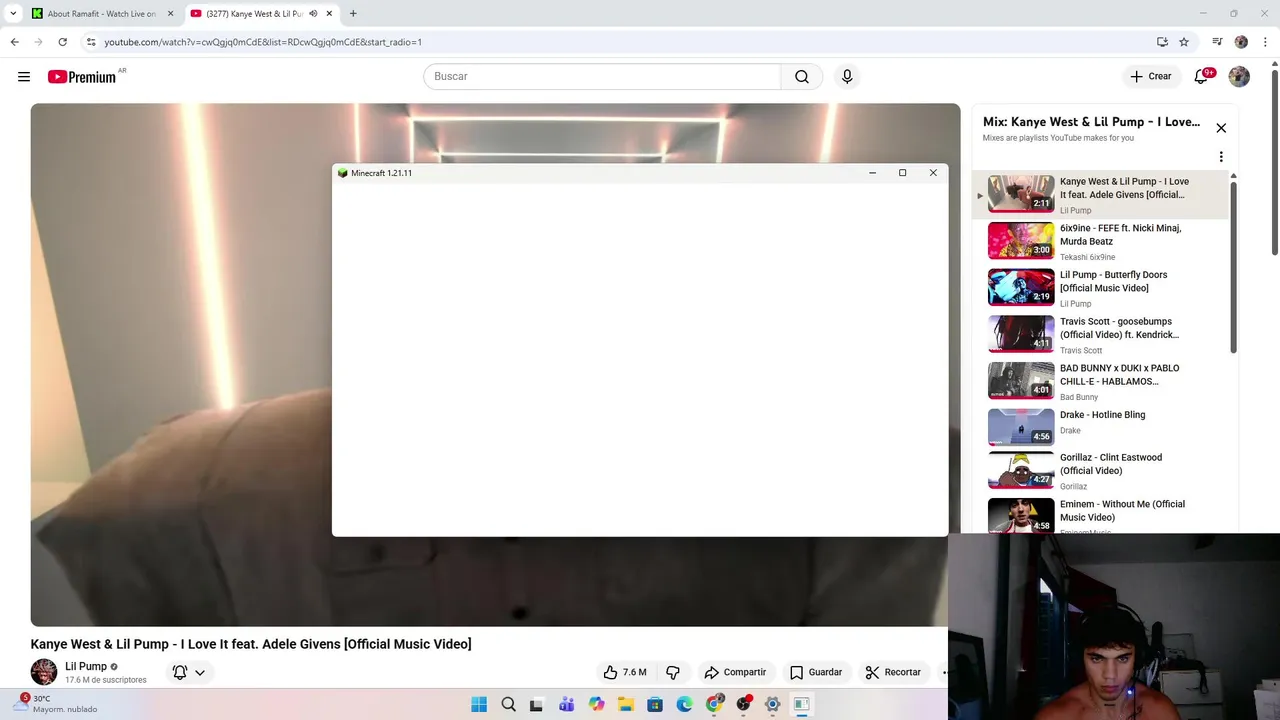Open Microsoft Edge from the taskbar

pyautogui.click(x=684, y=705)
